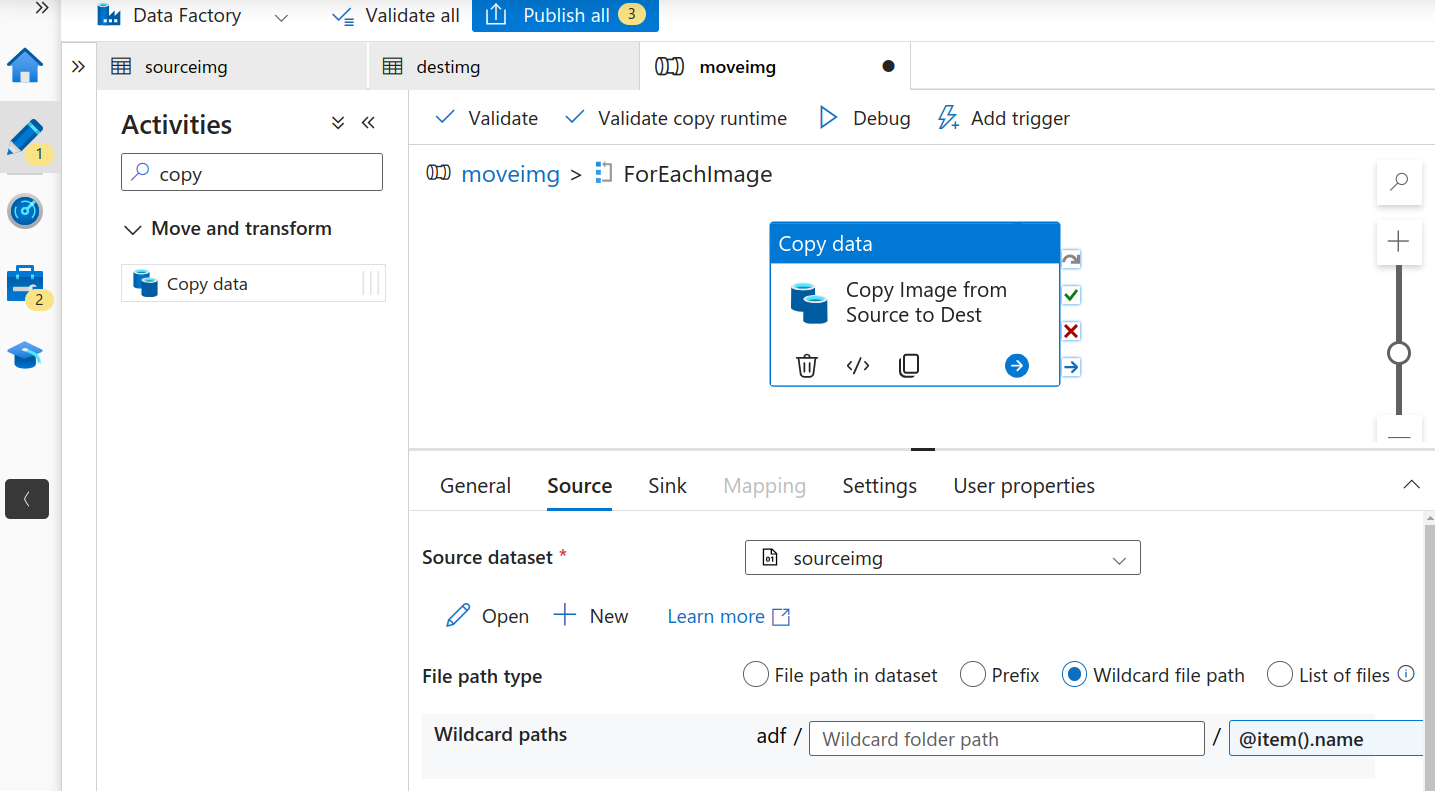Collapse Move and transform group
Image resolution: width=1435 pixels, height=791 pixels.
coord(132,230)
